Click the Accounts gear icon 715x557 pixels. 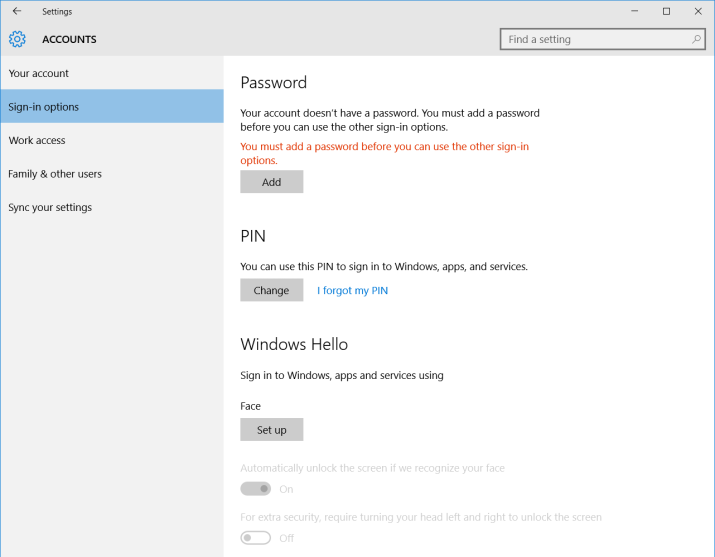(17, 40)
